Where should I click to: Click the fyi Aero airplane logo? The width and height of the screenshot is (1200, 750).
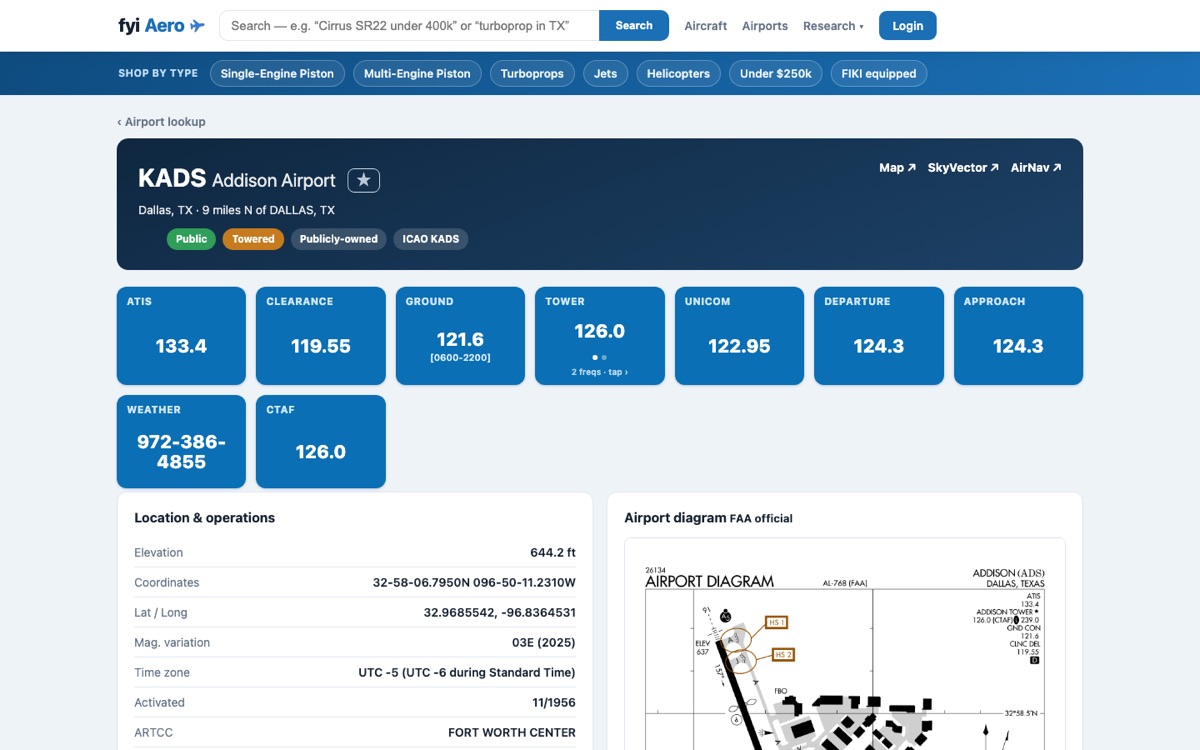pyautogui.click(x=161, y=26)
